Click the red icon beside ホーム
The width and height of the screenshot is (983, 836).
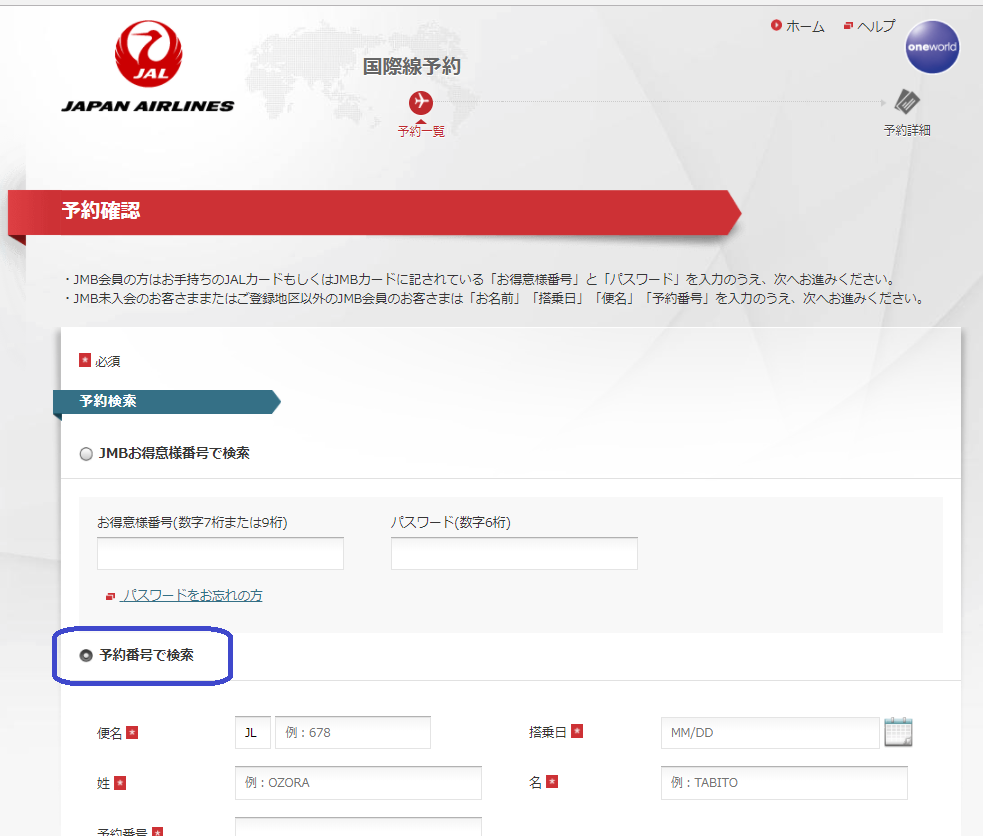coord(776,26)
